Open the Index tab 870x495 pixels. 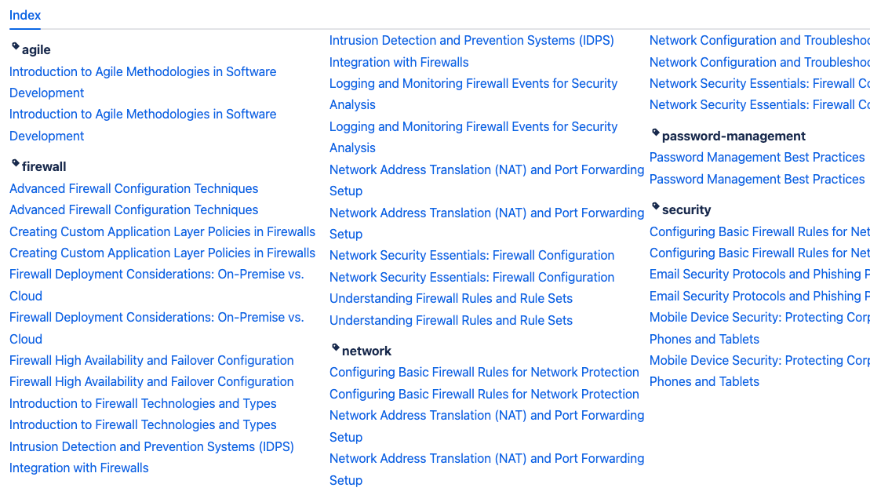tap(25, 15)
